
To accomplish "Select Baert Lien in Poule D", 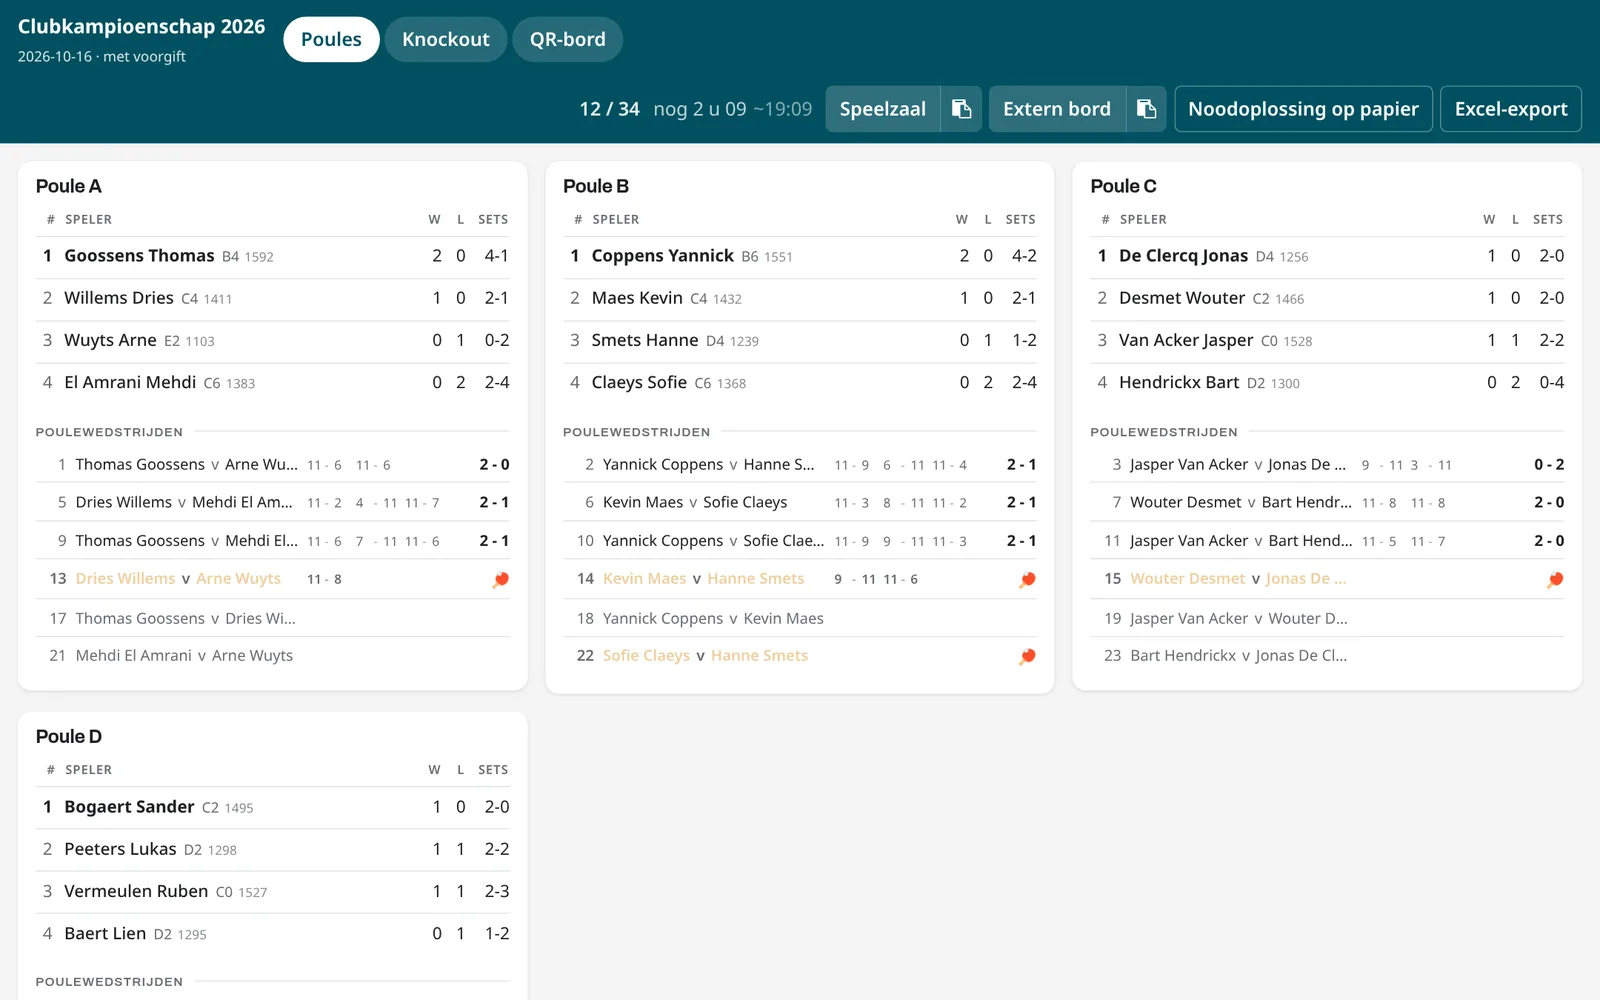I will pos(273,933).
